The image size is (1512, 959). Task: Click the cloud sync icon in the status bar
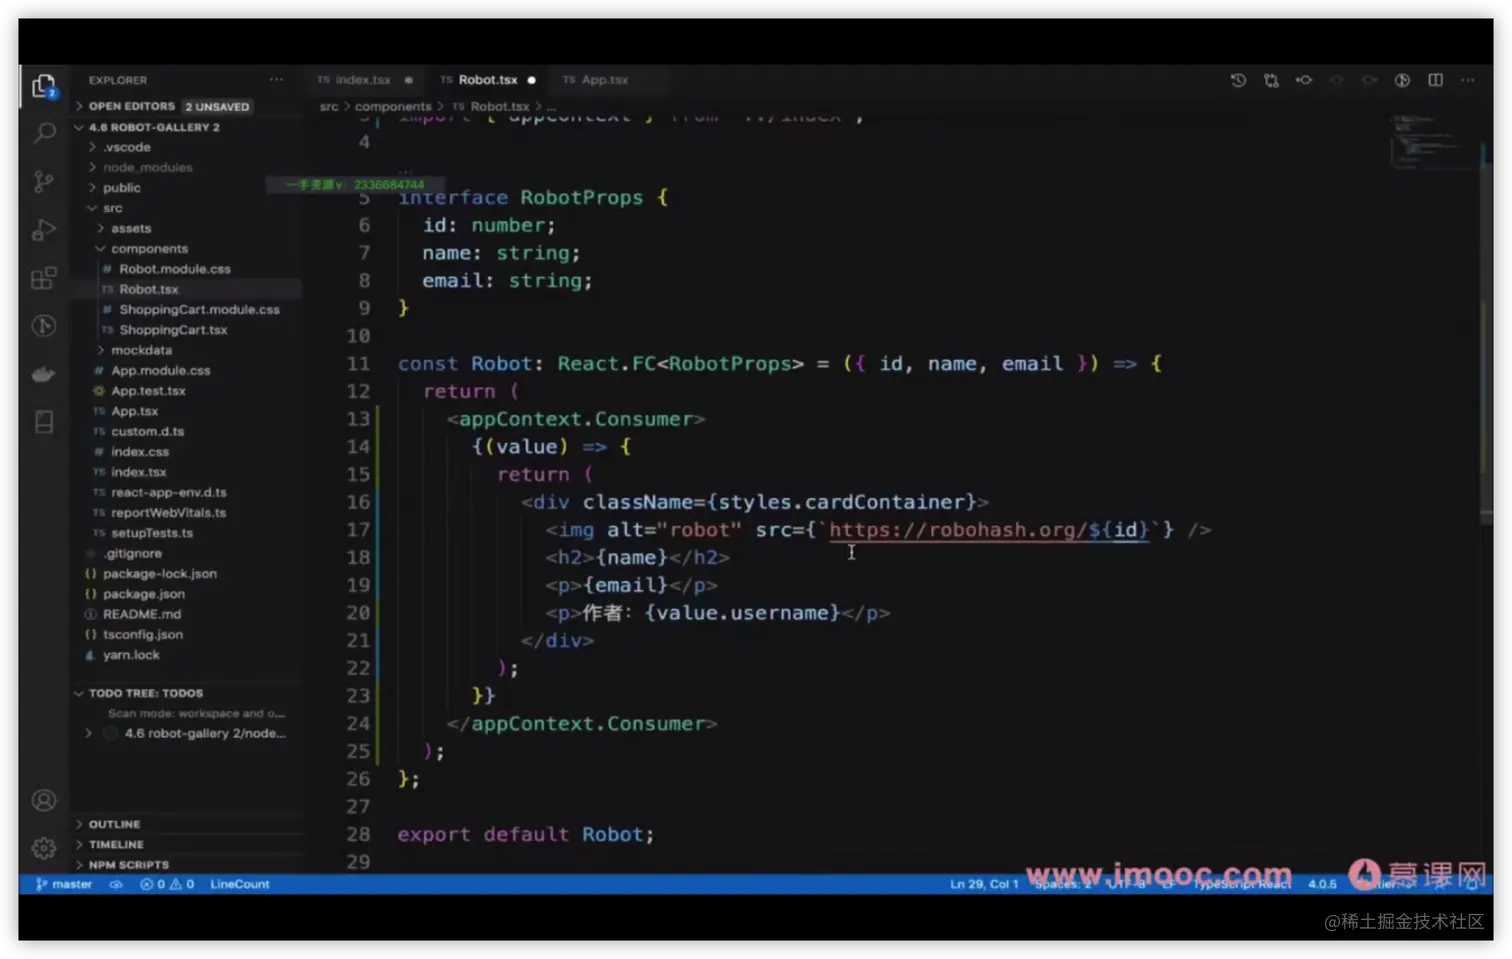pos(116,884)
